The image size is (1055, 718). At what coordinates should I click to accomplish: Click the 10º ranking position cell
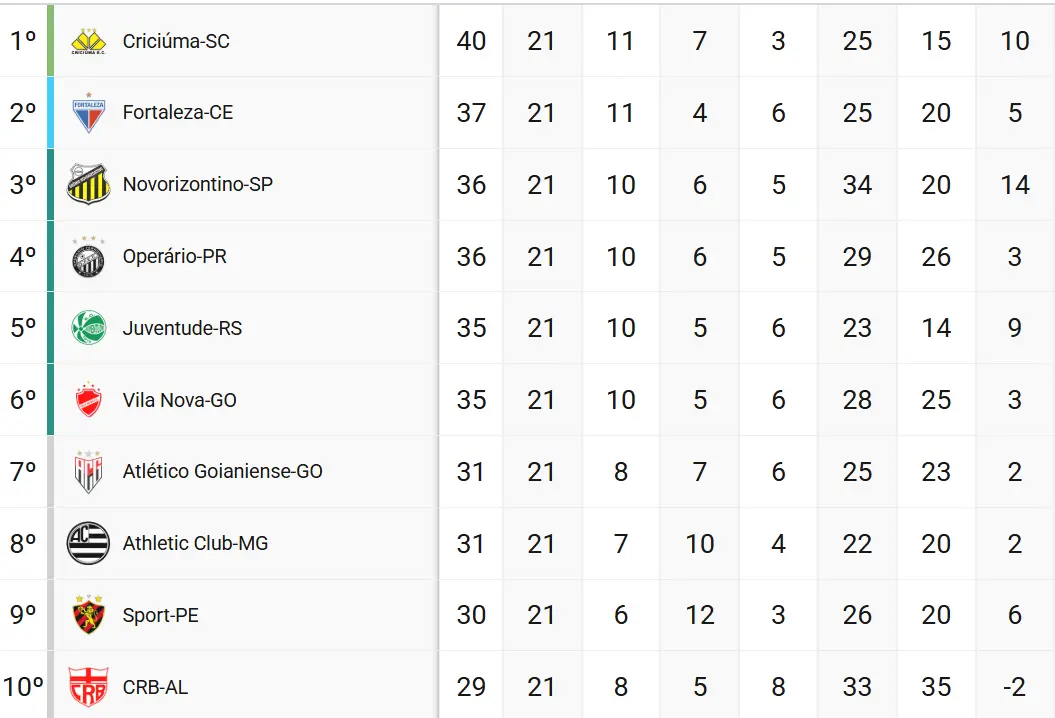tap(24, 686)
